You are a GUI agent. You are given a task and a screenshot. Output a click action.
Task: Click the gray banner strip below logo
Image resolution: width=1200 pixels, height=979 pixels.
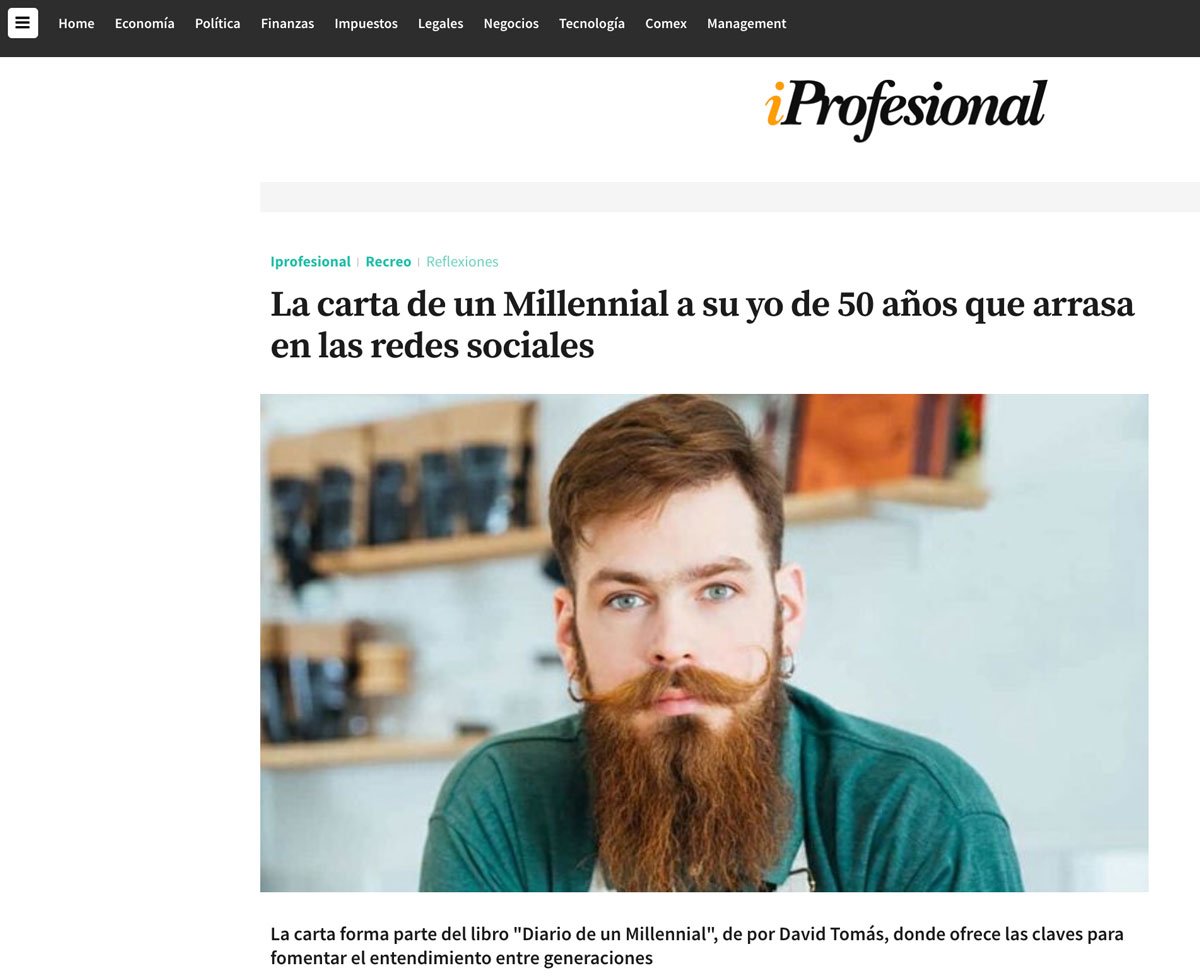pos(730,197)
